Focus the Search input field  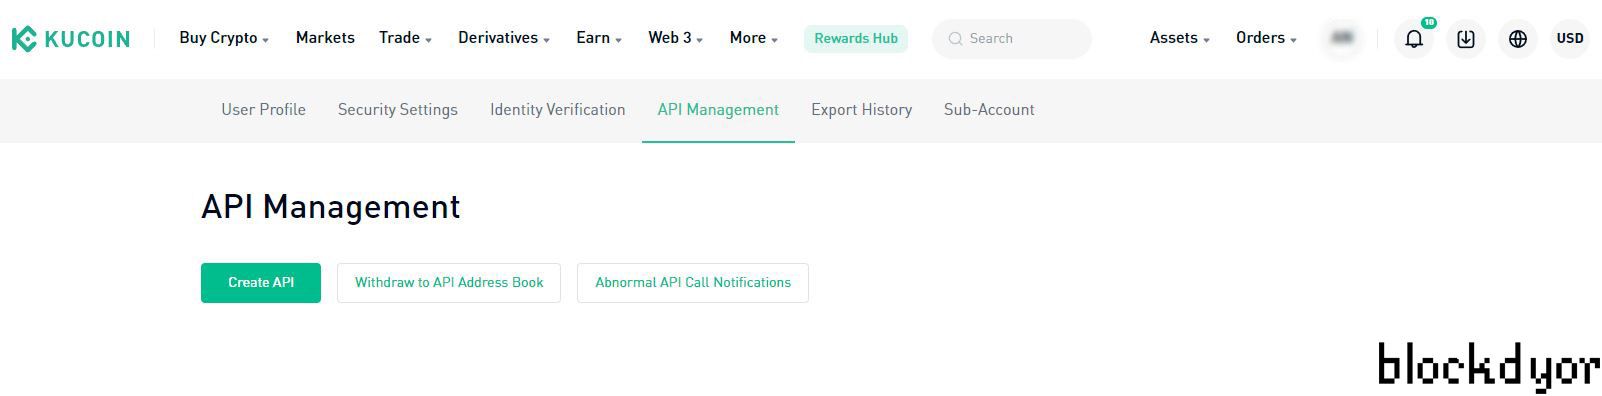(x=1012, y=39)
